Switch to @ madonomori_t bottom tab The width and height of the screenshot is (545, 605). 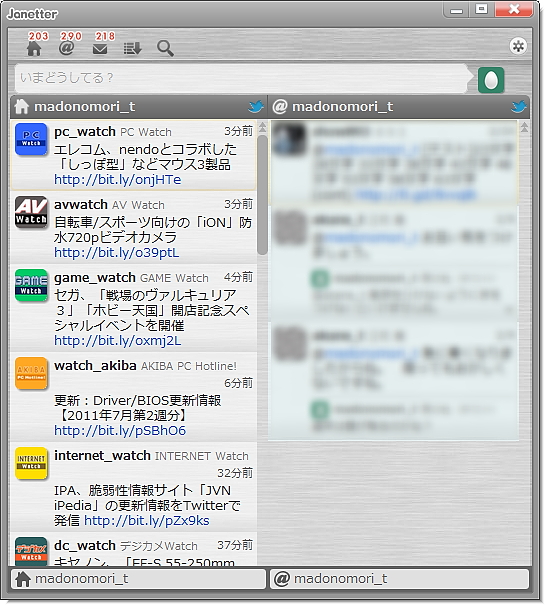(x=399, y=579)
